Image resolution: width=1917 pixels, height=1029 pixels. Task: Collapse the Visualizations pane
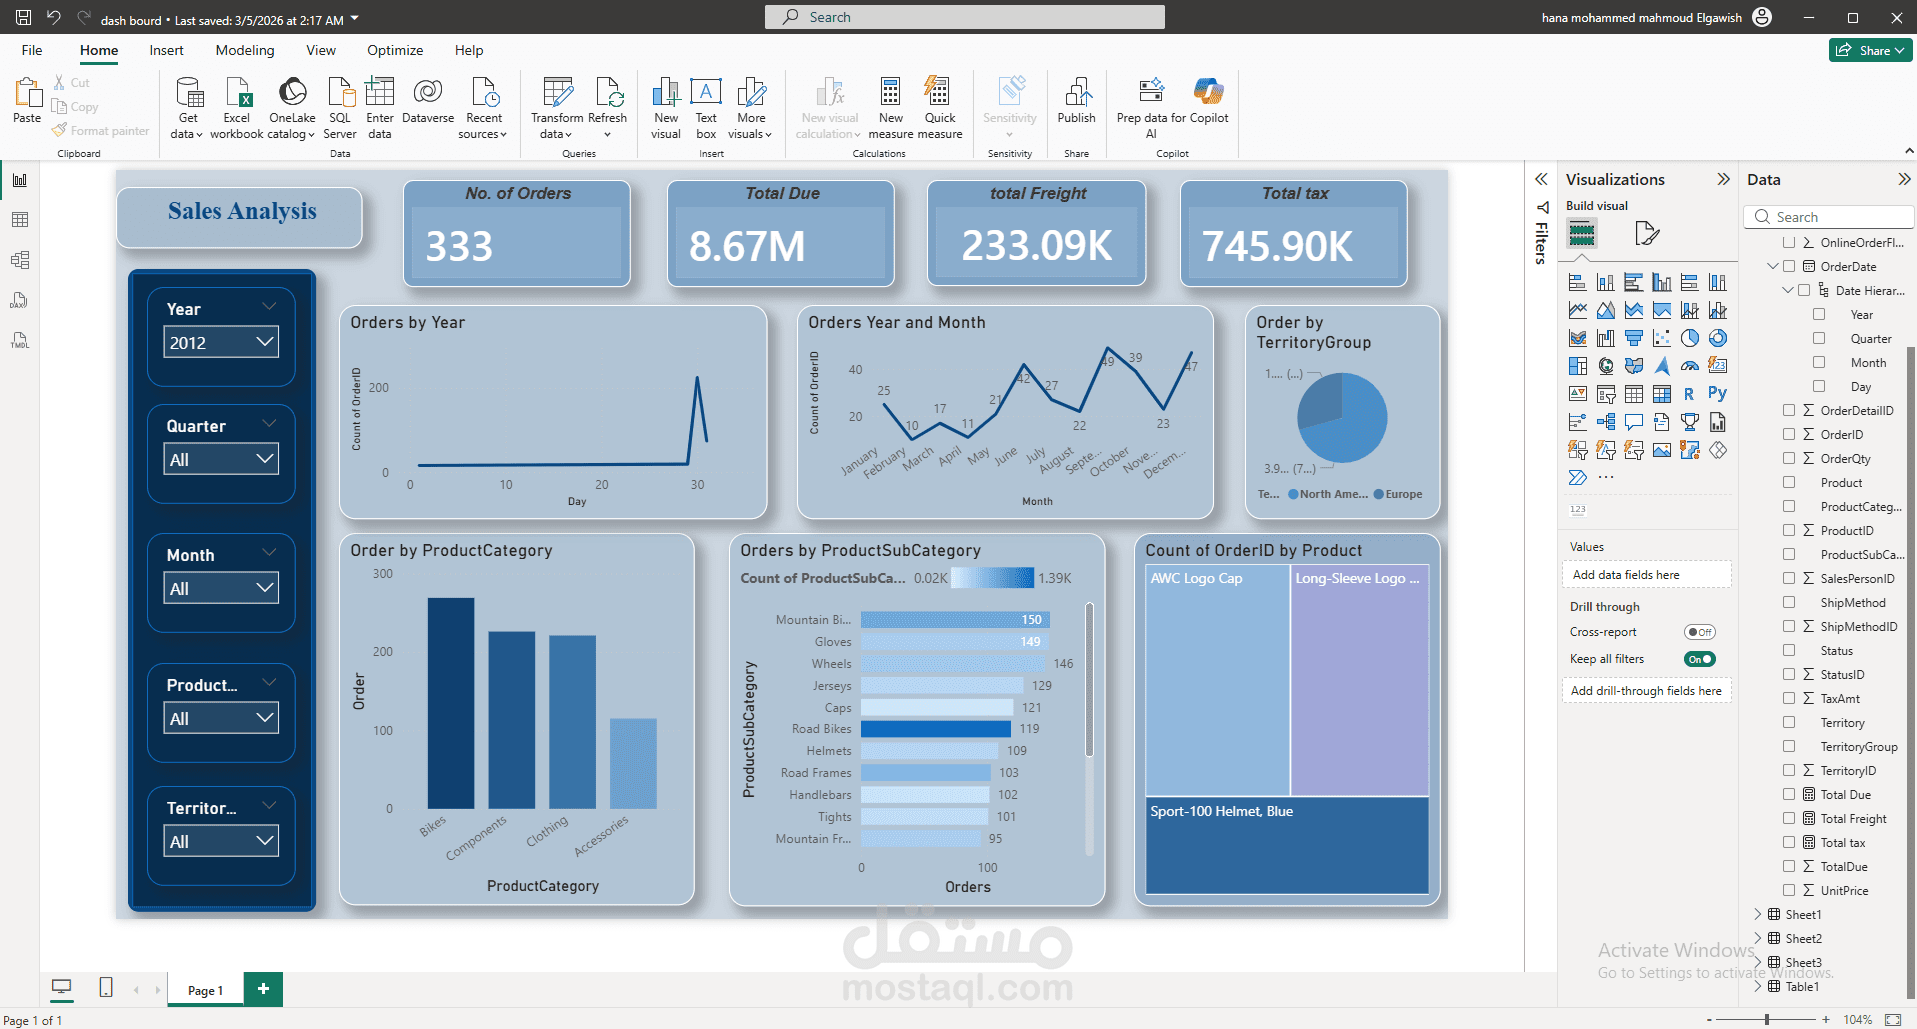[x=1723, y=179]
